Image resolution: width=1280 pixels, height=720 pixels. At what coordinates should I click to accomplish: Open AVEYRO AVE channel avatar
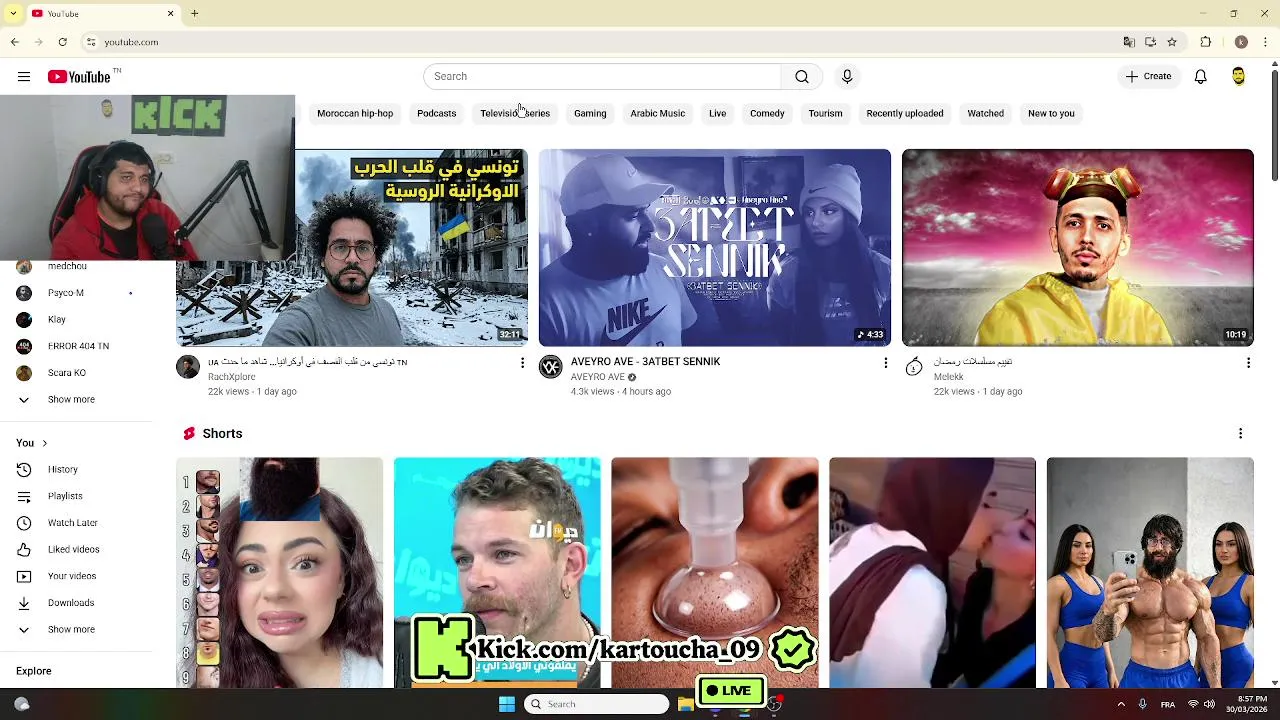coord(551,367)
